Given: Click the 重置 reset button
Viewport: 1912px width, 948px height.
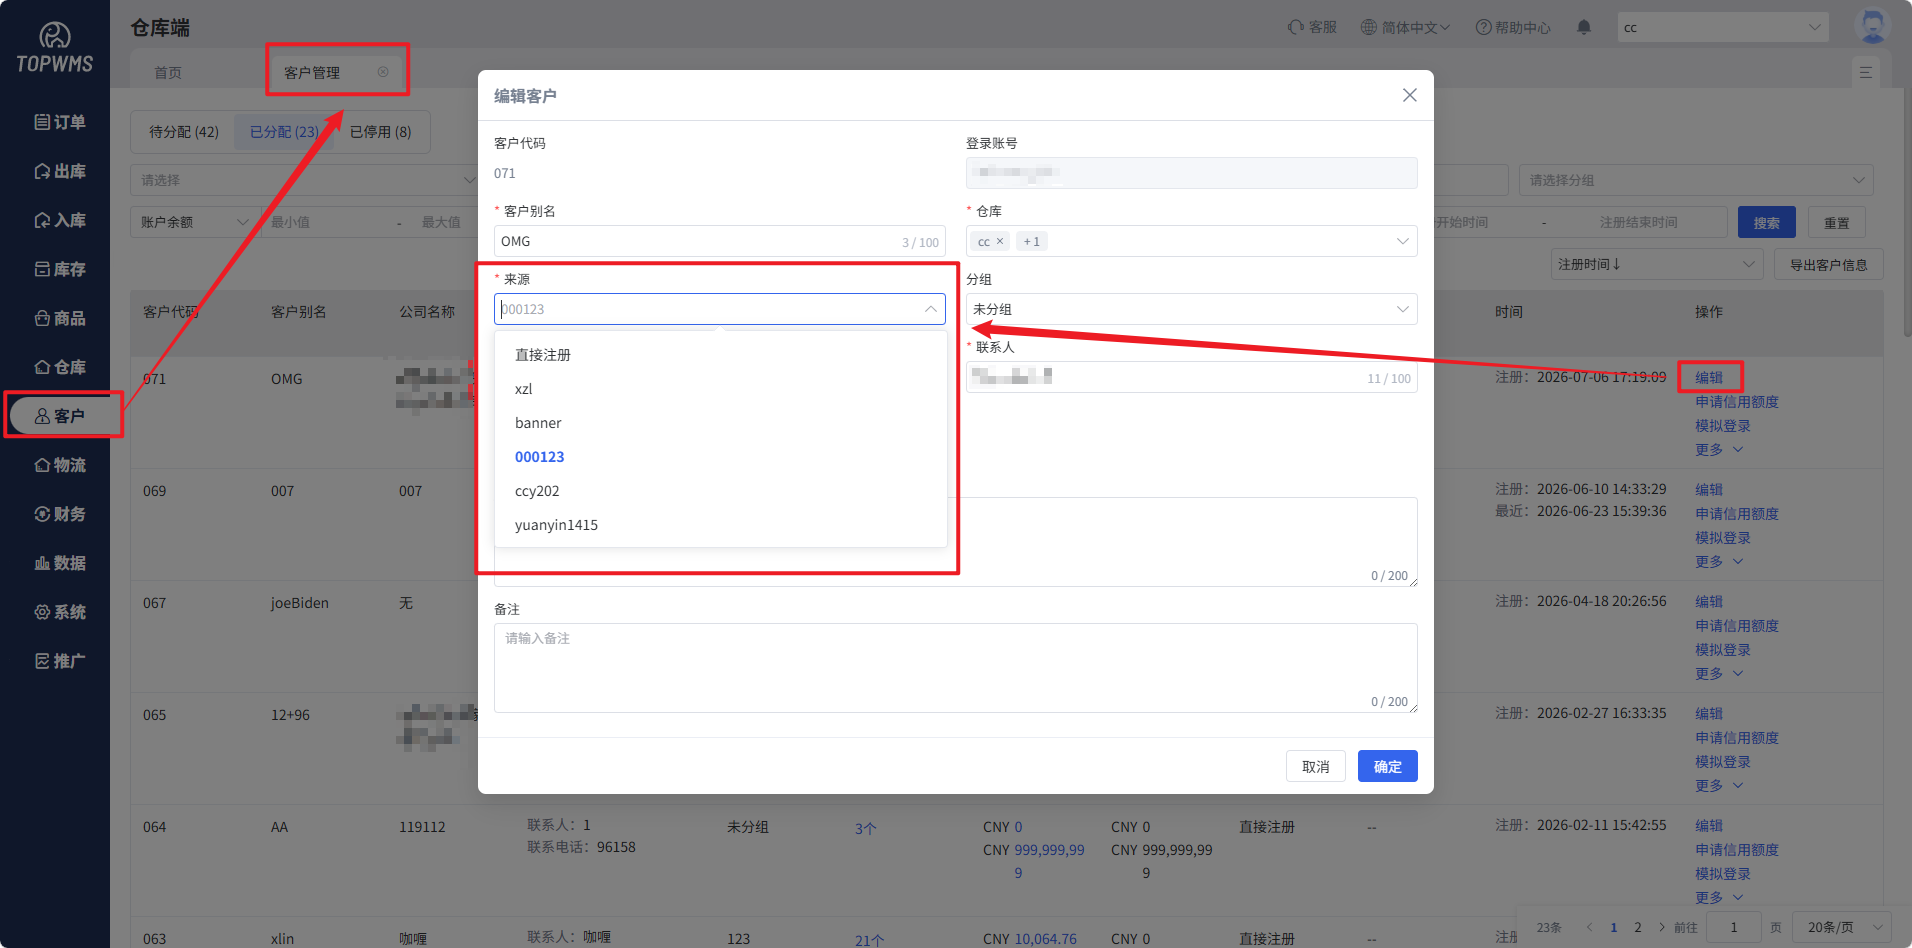Looking at the screenshot, I should (x=1837, y=223).
